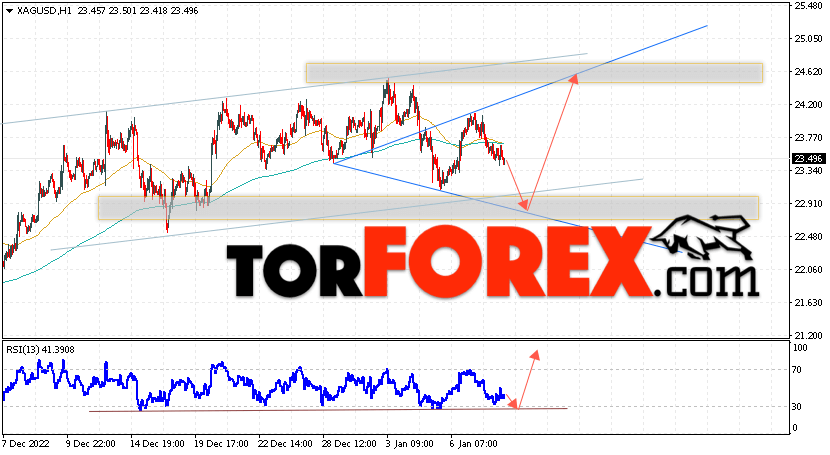This screenshot has height=455, width=830.
Task: Select the 24.200 price axis label
Action: click(808, 105)
